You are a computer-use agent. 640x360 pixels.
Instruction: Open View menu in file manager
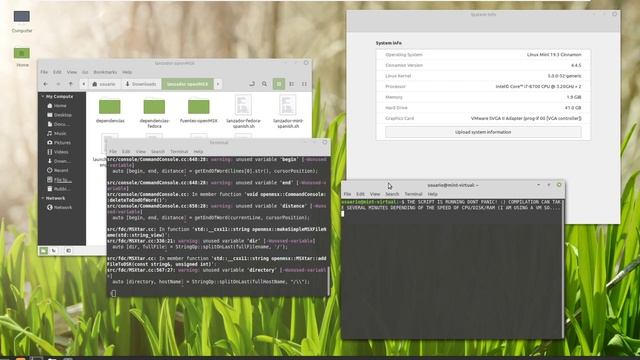pyautogui.click(x=72, y=72)
